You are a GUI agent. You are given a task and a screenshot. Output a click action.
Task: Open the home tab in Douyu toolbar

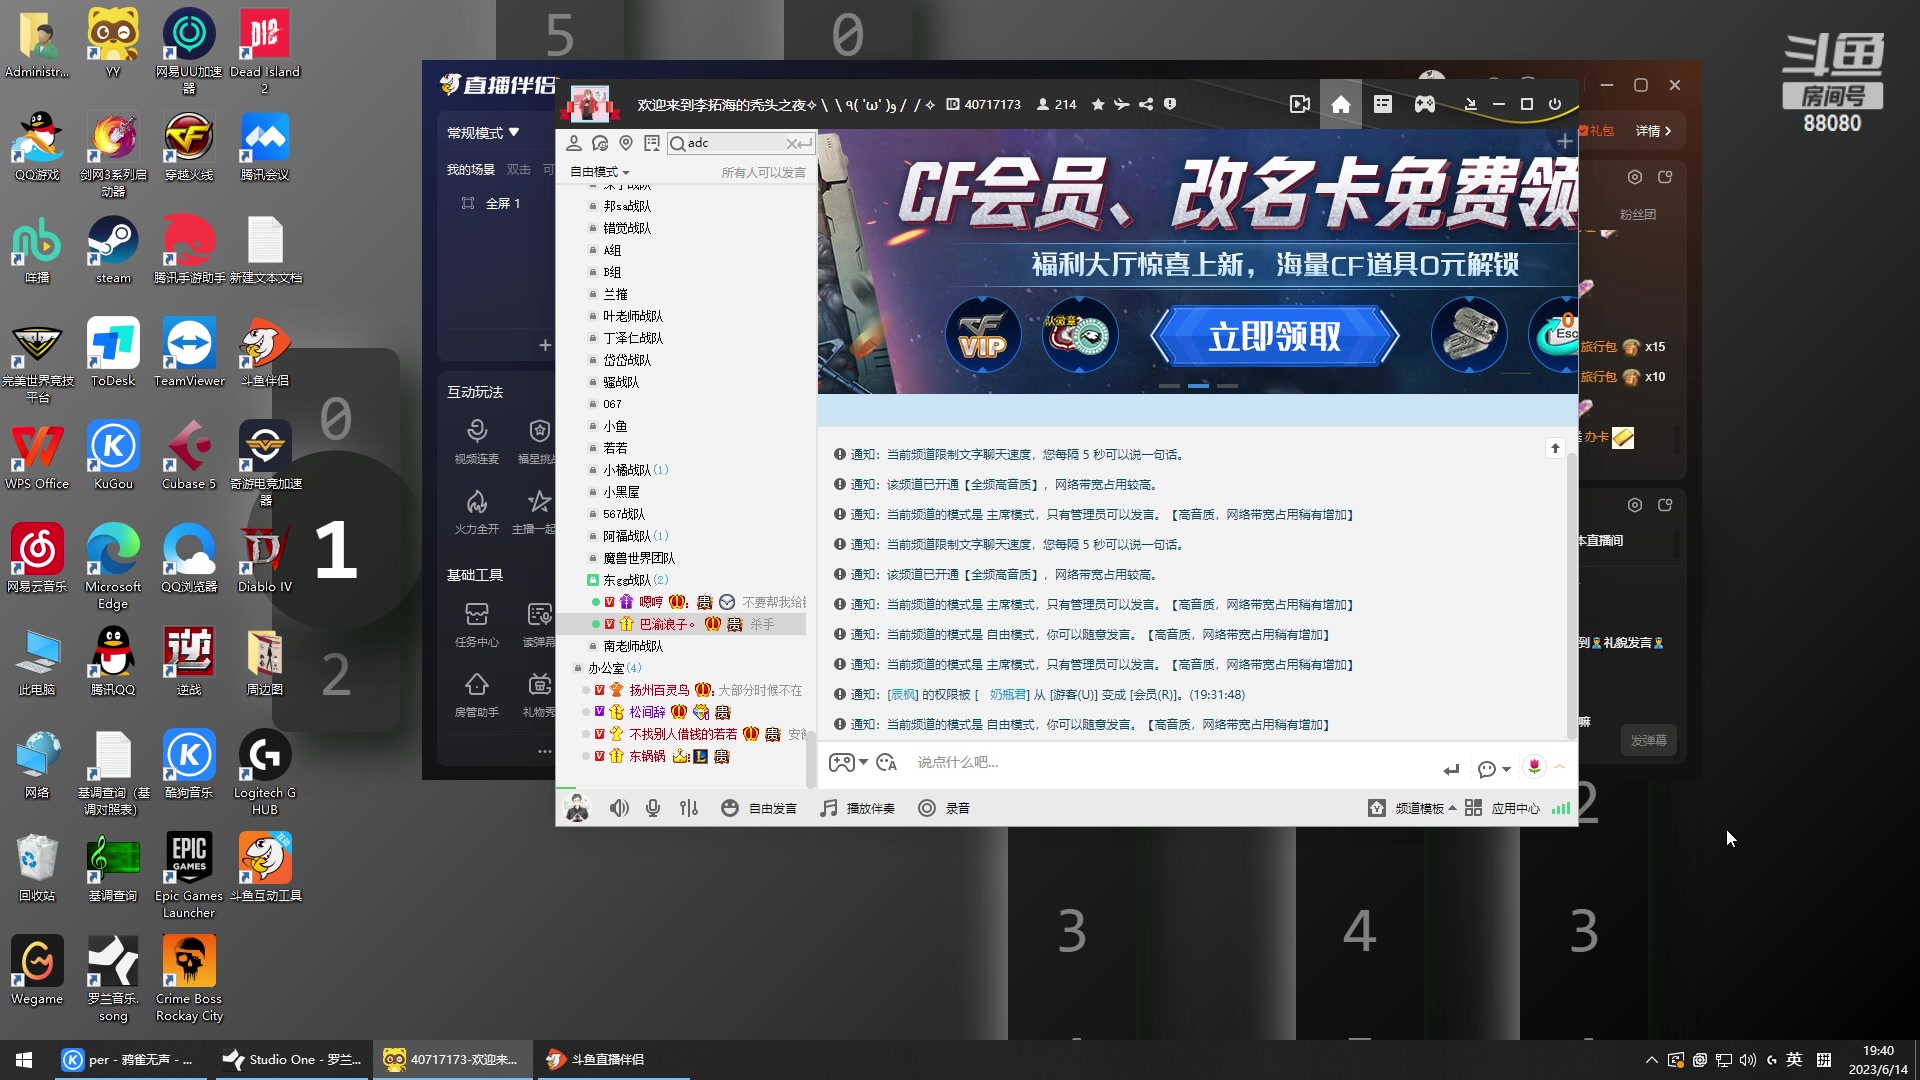[1341, 103]
